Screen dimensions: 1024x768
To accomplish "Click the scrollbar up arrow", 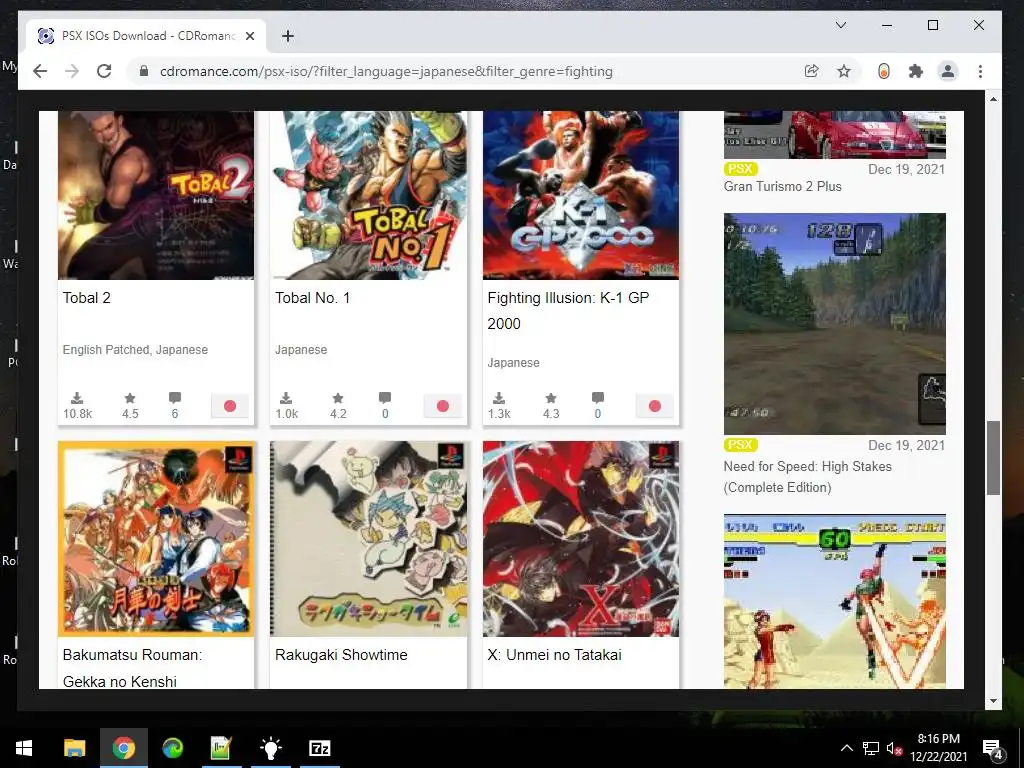I will tap(993, 99).
